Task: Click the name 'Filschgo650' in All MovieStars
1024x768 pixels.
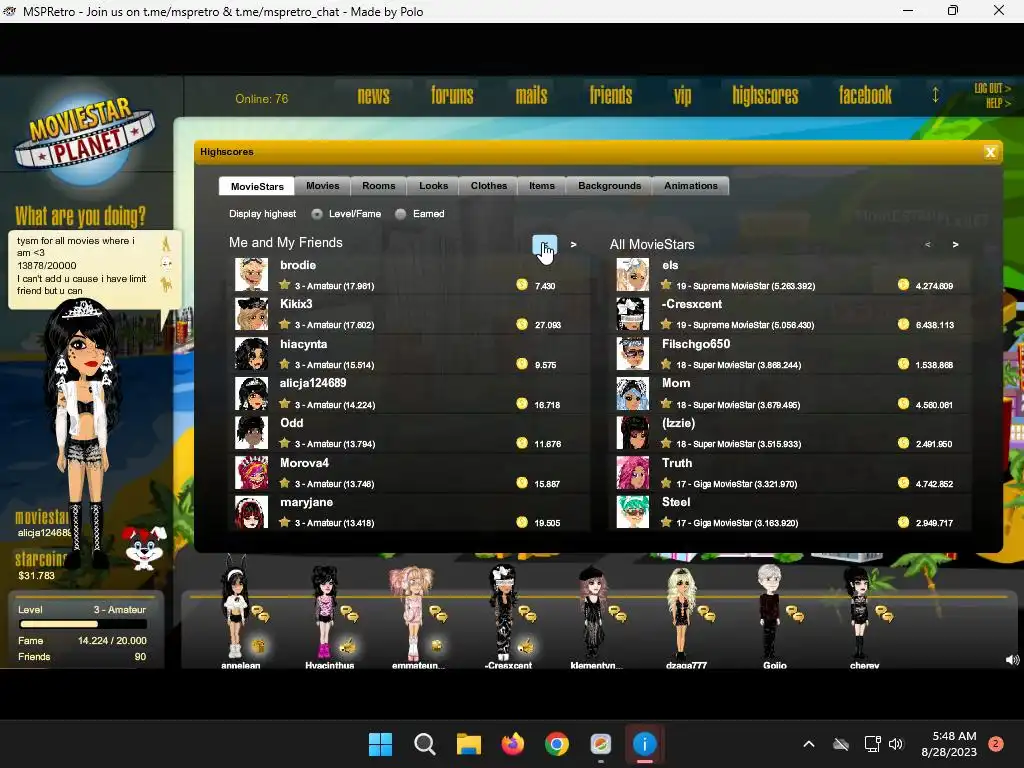Action: pyautogui.click(x=696, y=344)
